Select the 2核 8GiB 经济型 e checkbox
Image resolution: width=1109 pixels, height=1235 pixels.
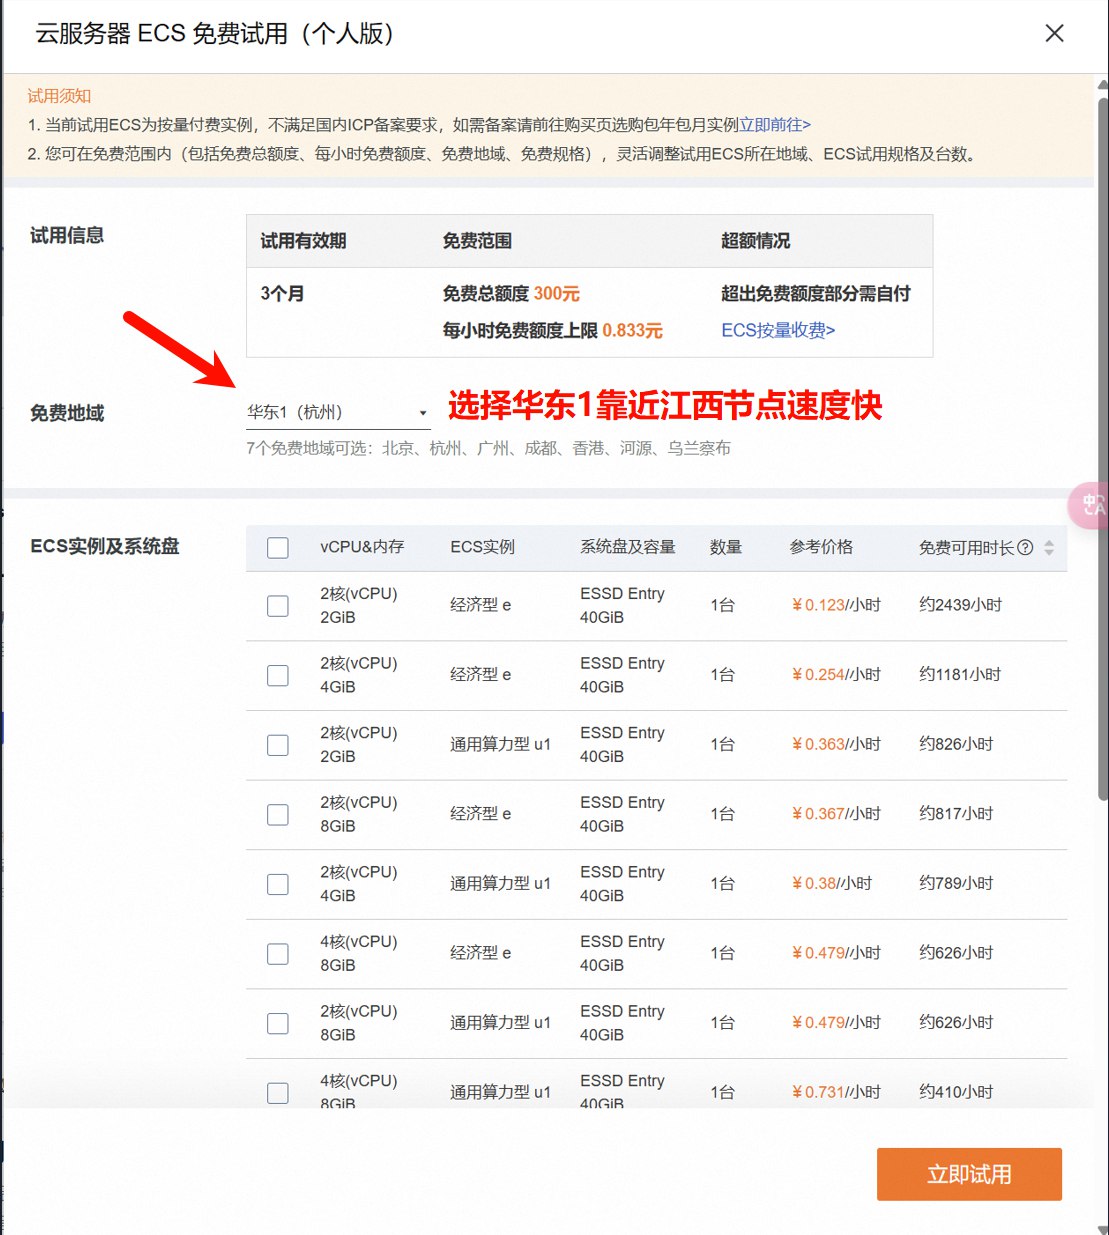pos(278,815)
